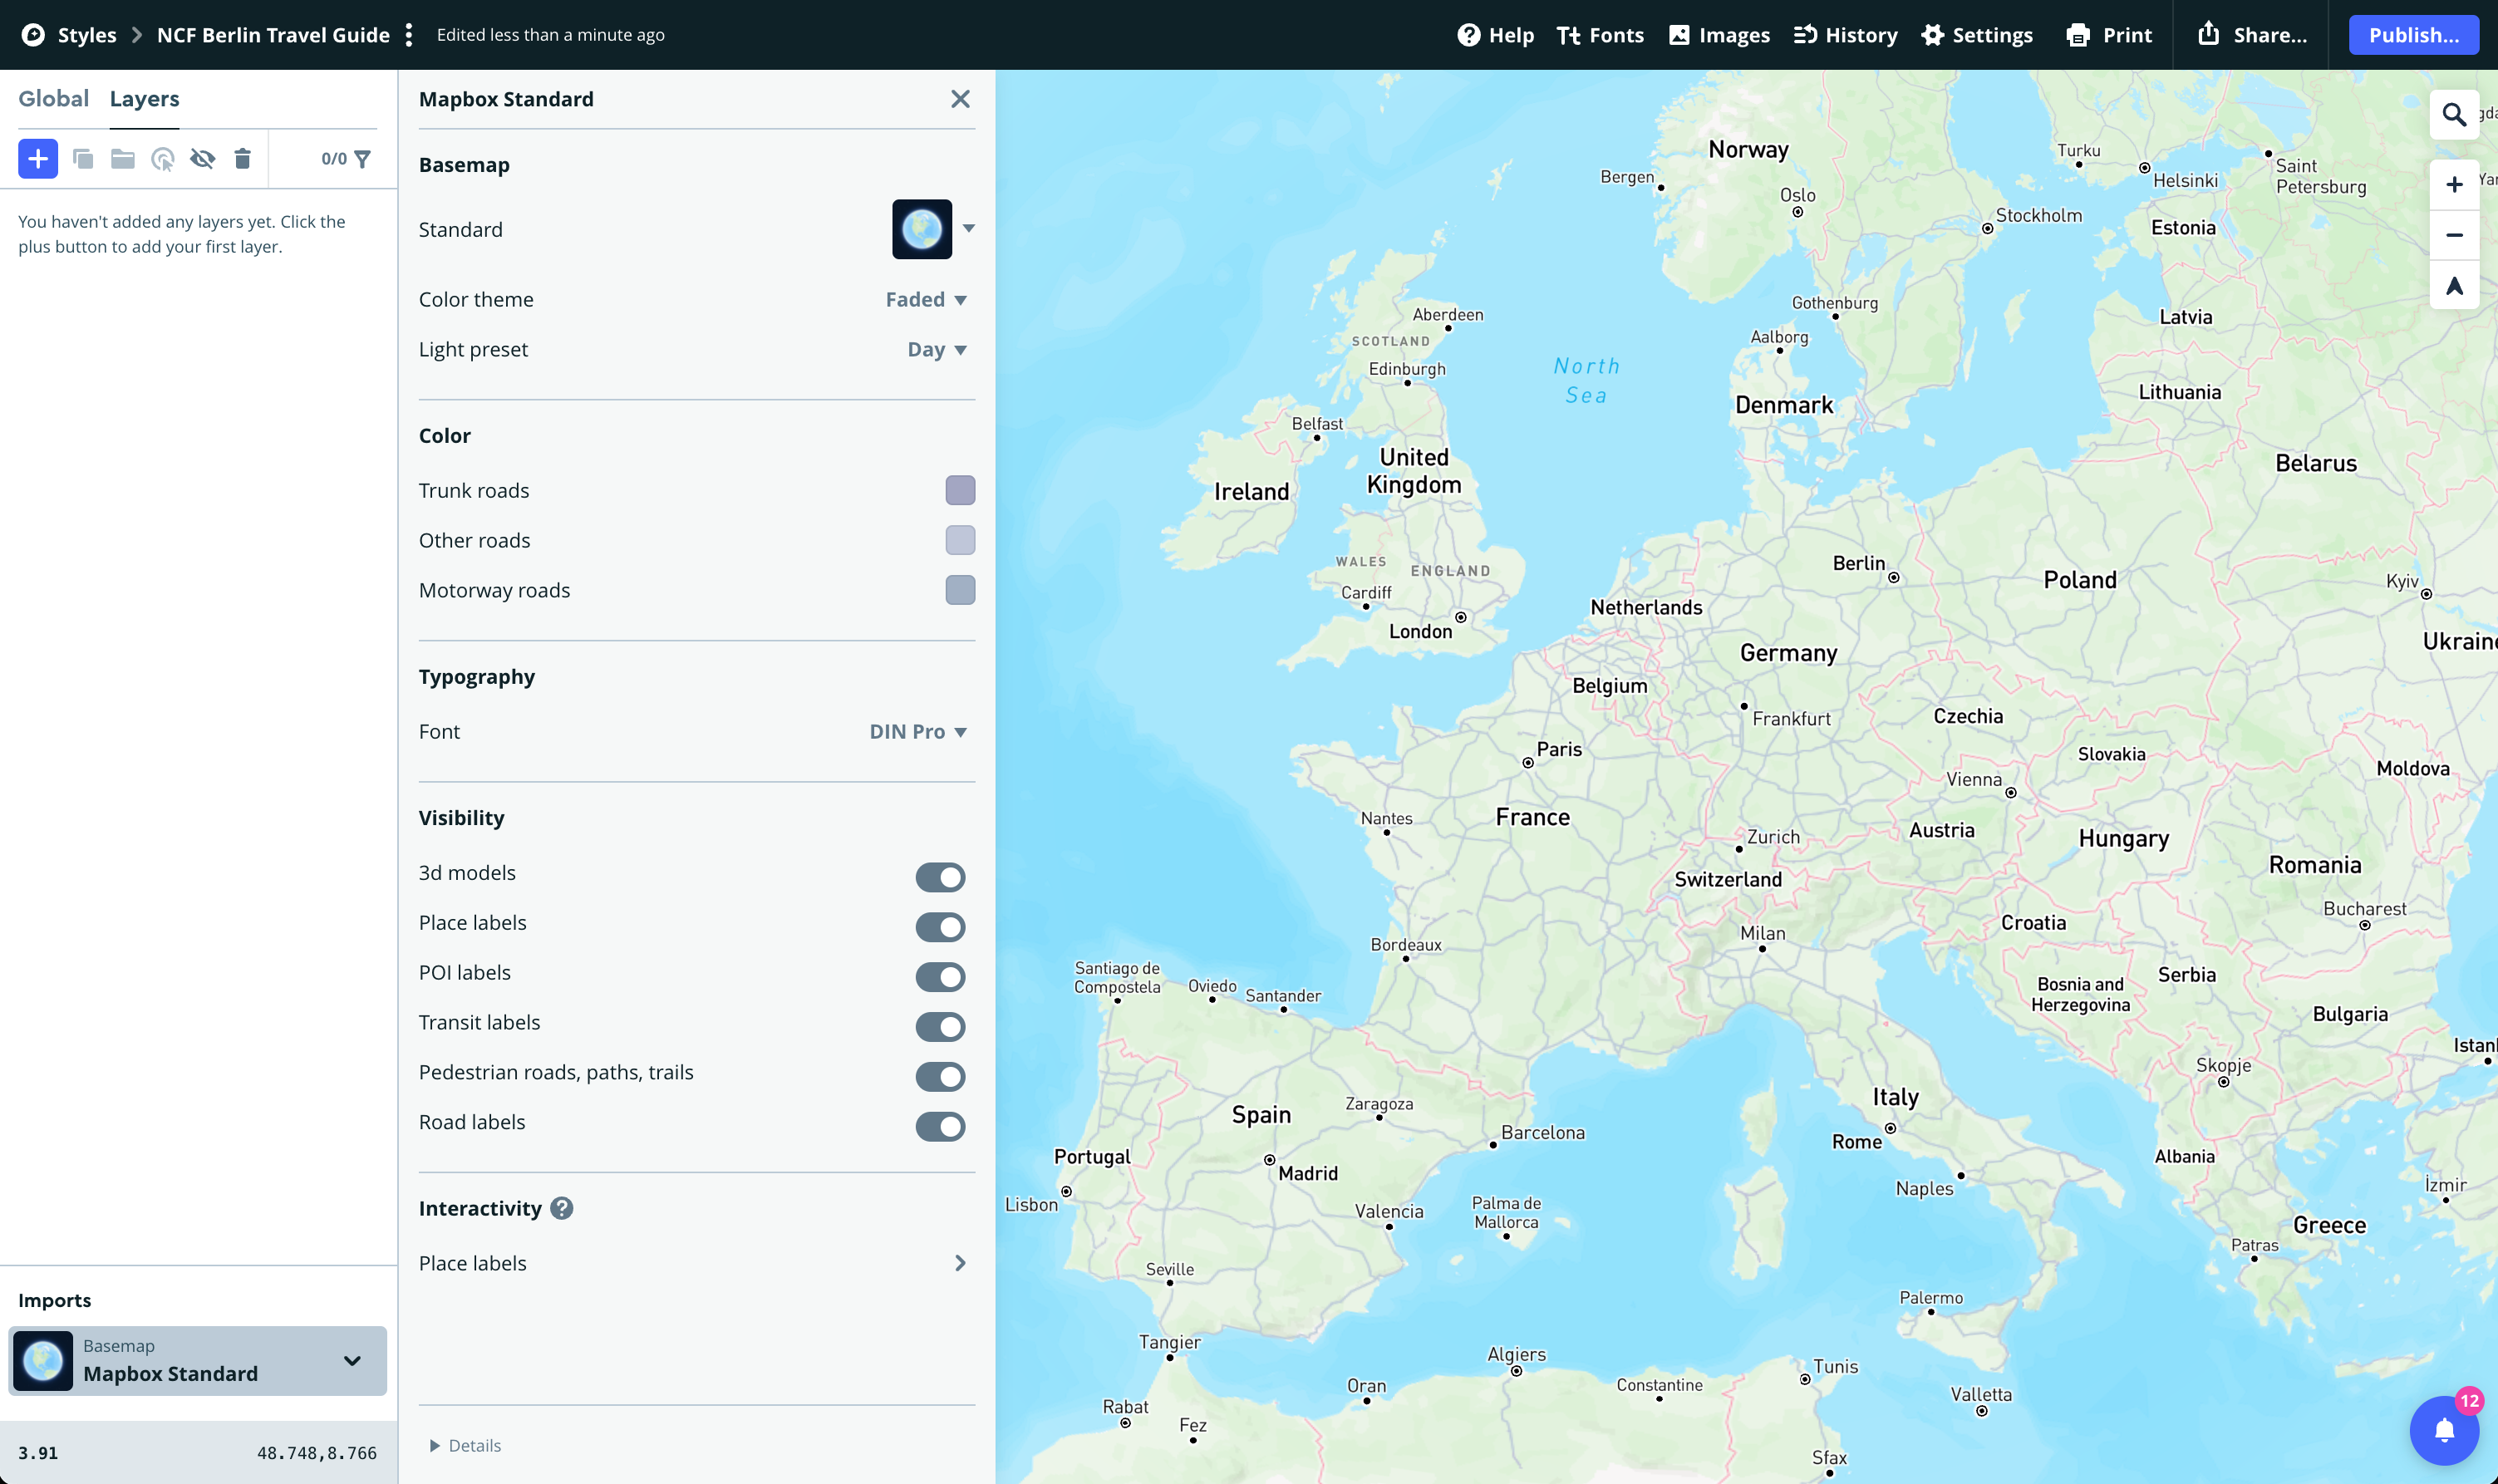Click the Share button
Viewport: 2498px width, 1484px height.
click(x=2252, y=35)
